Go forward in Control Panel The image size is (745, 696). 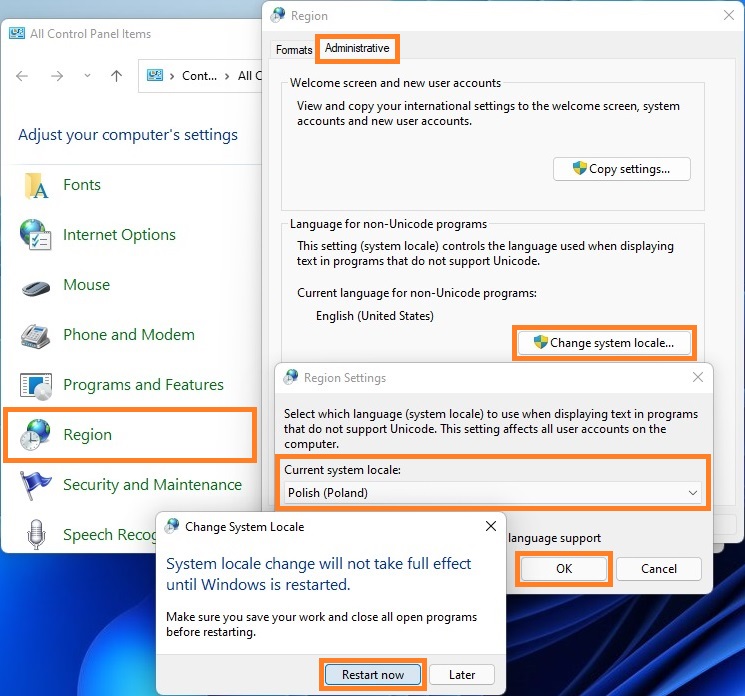click(57, 76)
